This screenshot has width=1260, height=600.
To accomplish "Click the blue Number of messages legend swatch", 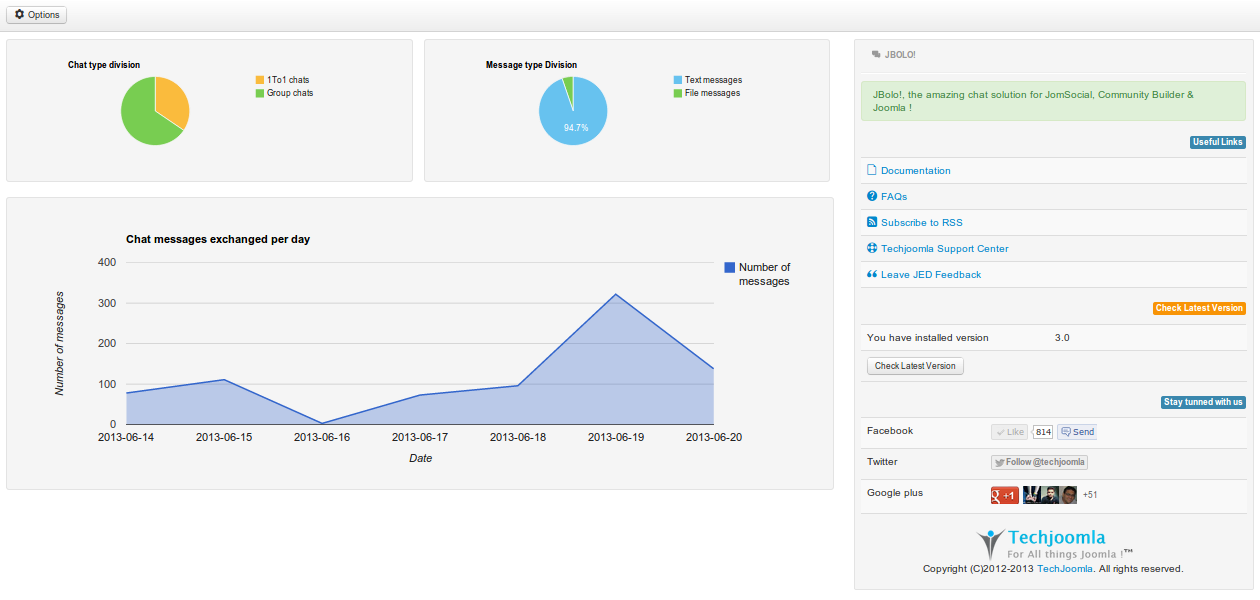I will [x=730, y=267].
